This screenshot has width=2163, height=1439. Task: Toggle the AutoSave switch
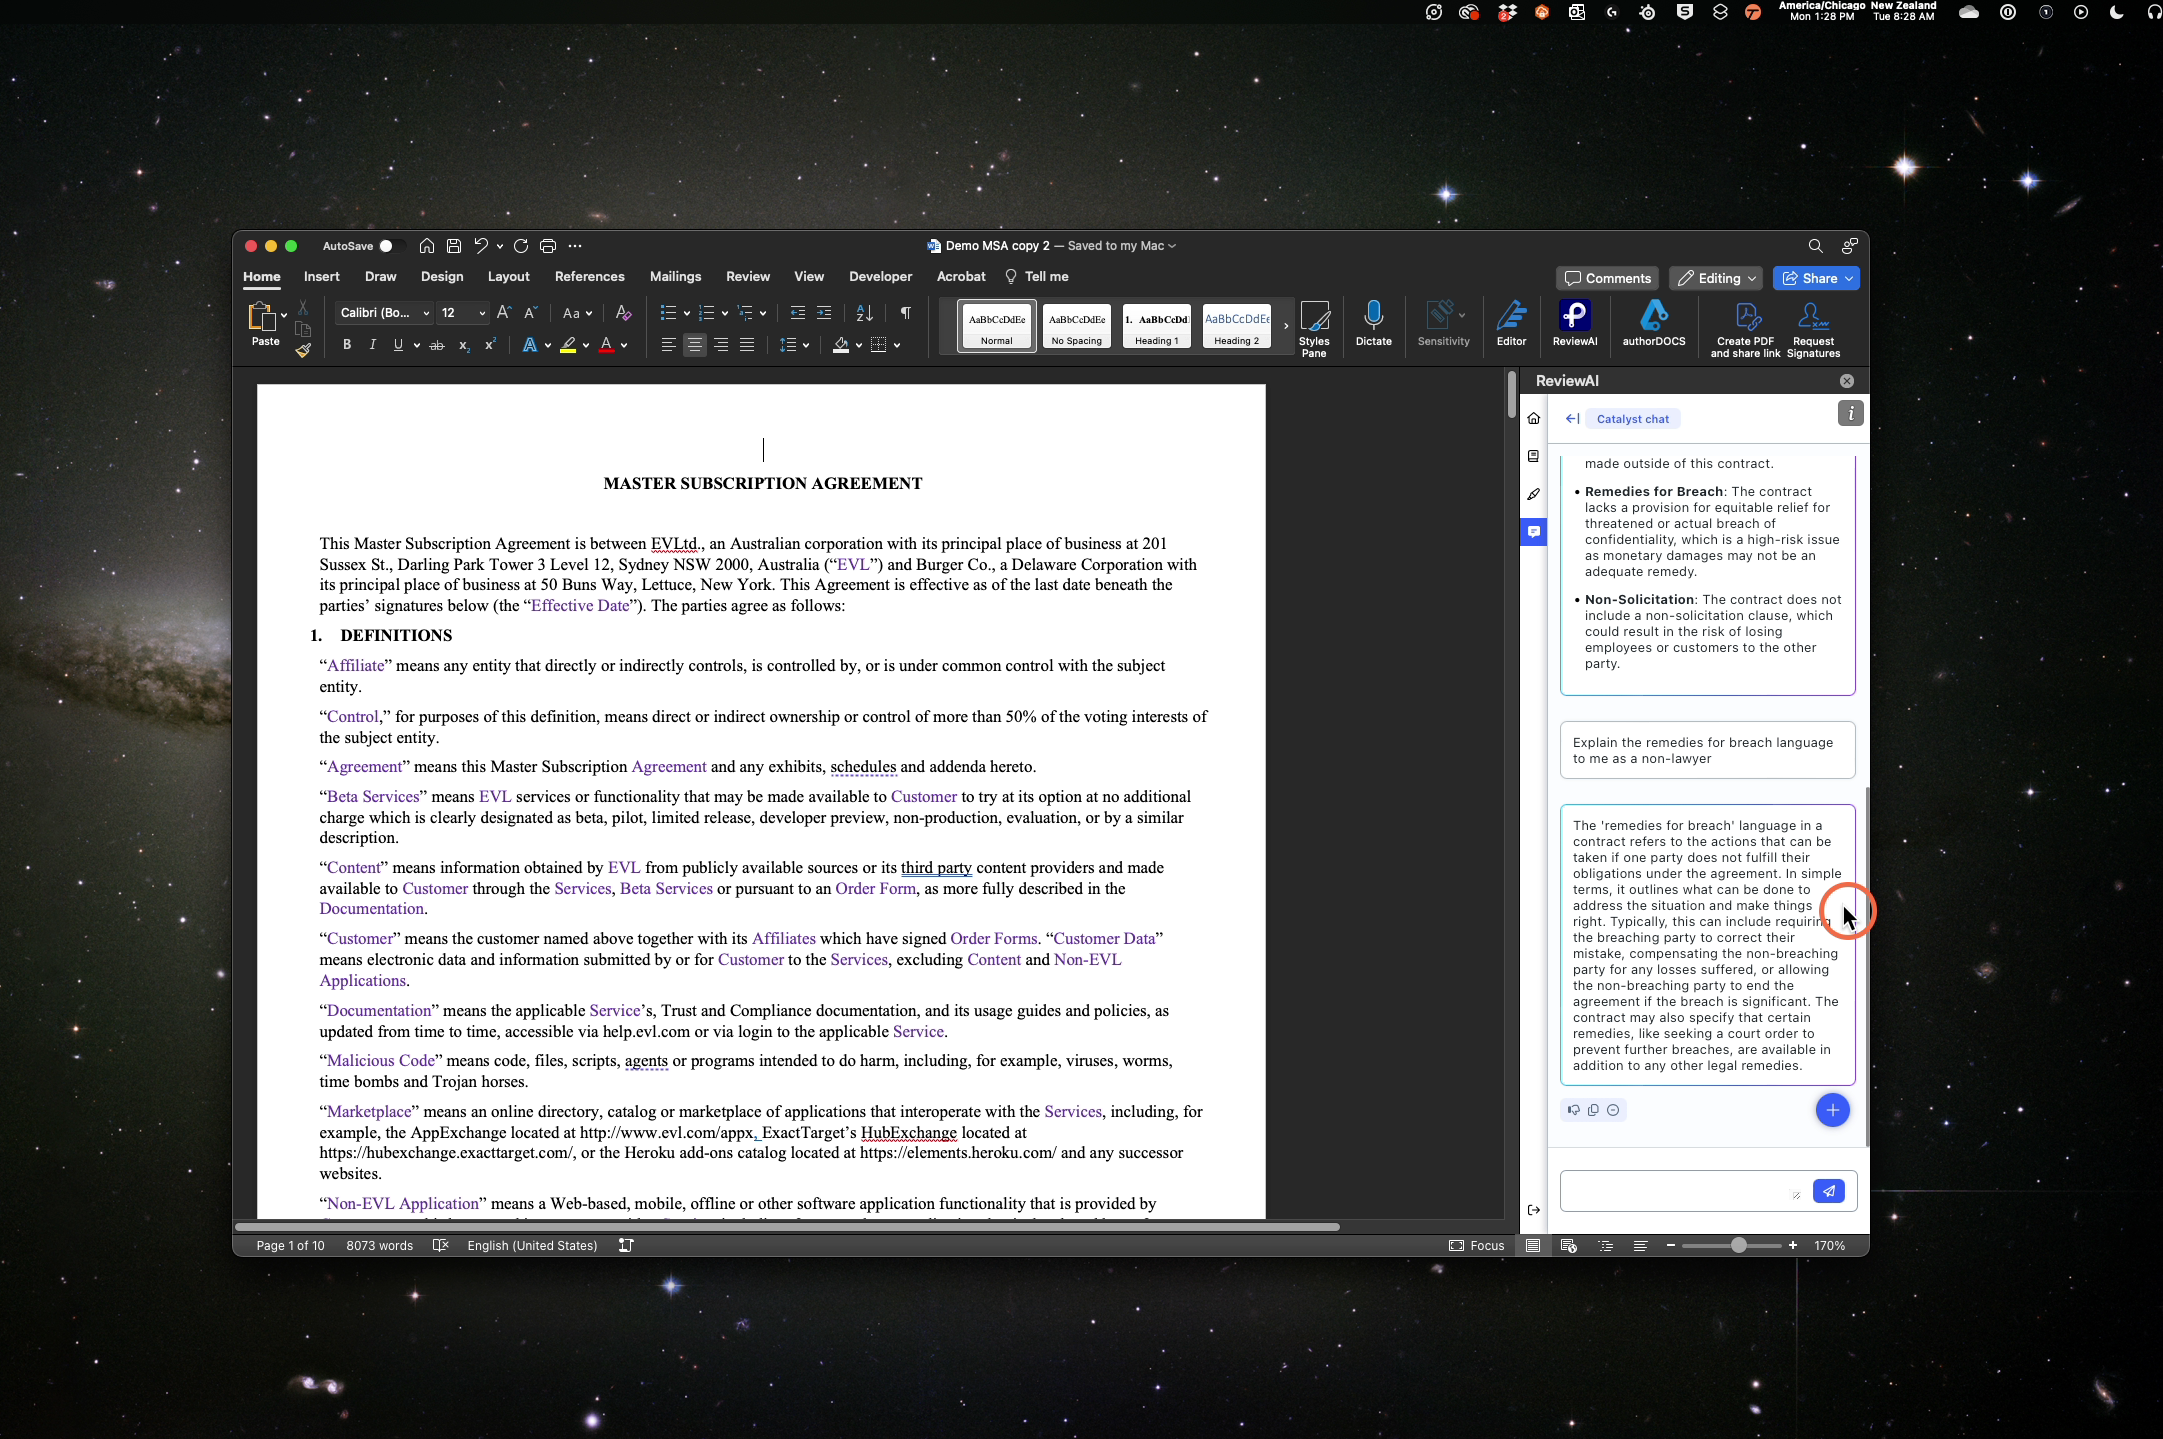click(391, 246)
